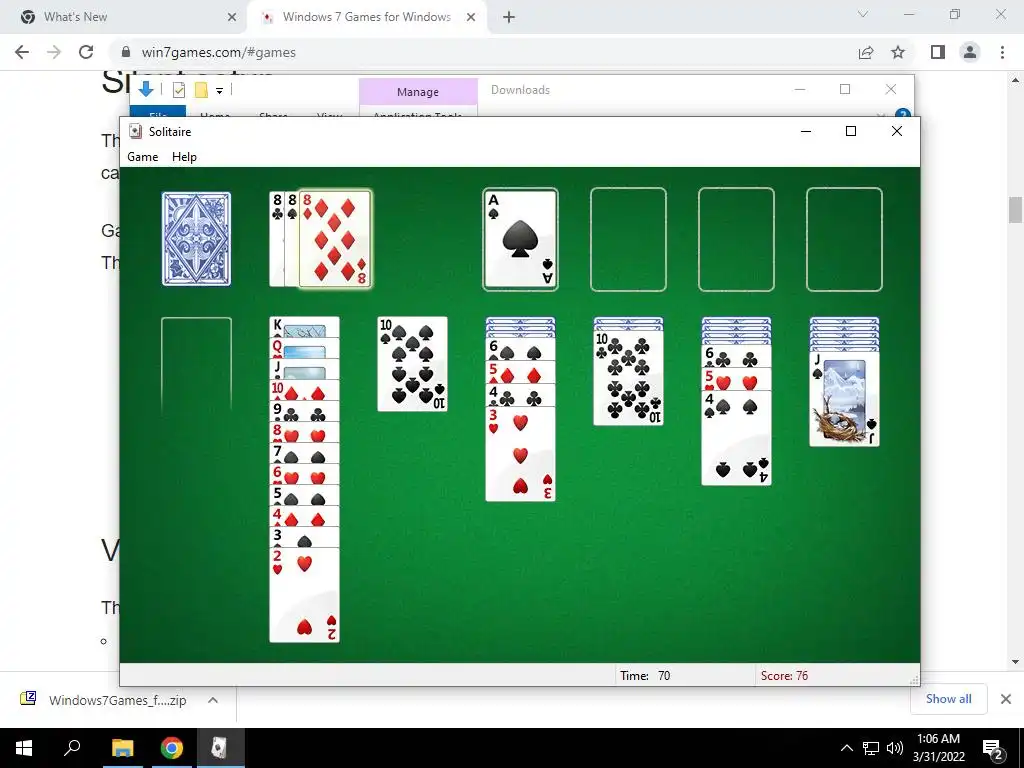The image size is (1024, 768).
Task: Open Chrome from the taskbar
Action: [x=172, y=748]
